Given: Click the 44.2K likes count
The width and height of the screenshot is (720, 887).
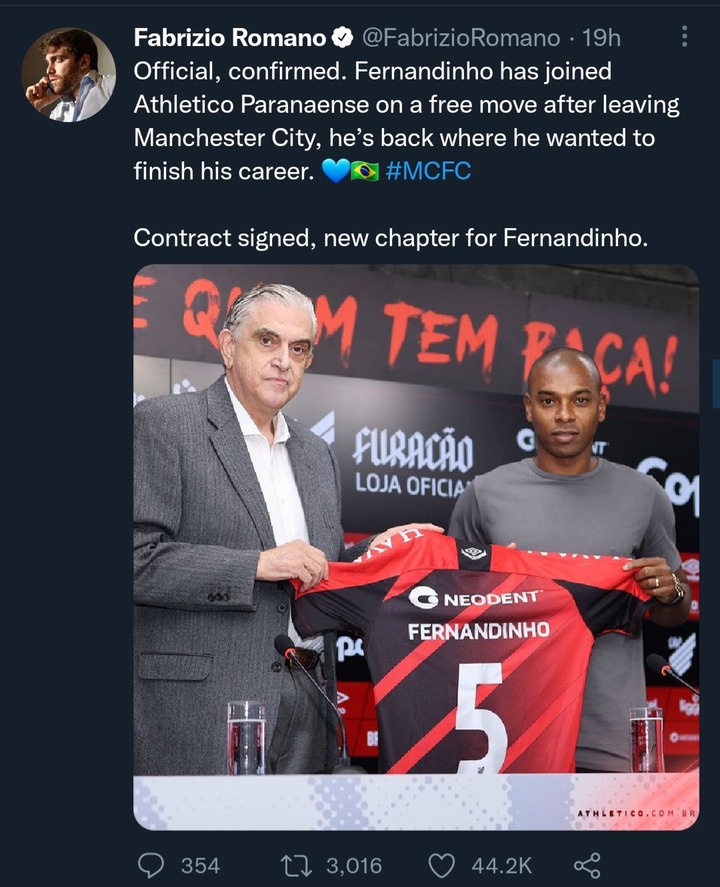Looking at the screenshot, I should [x=502, y=866].
